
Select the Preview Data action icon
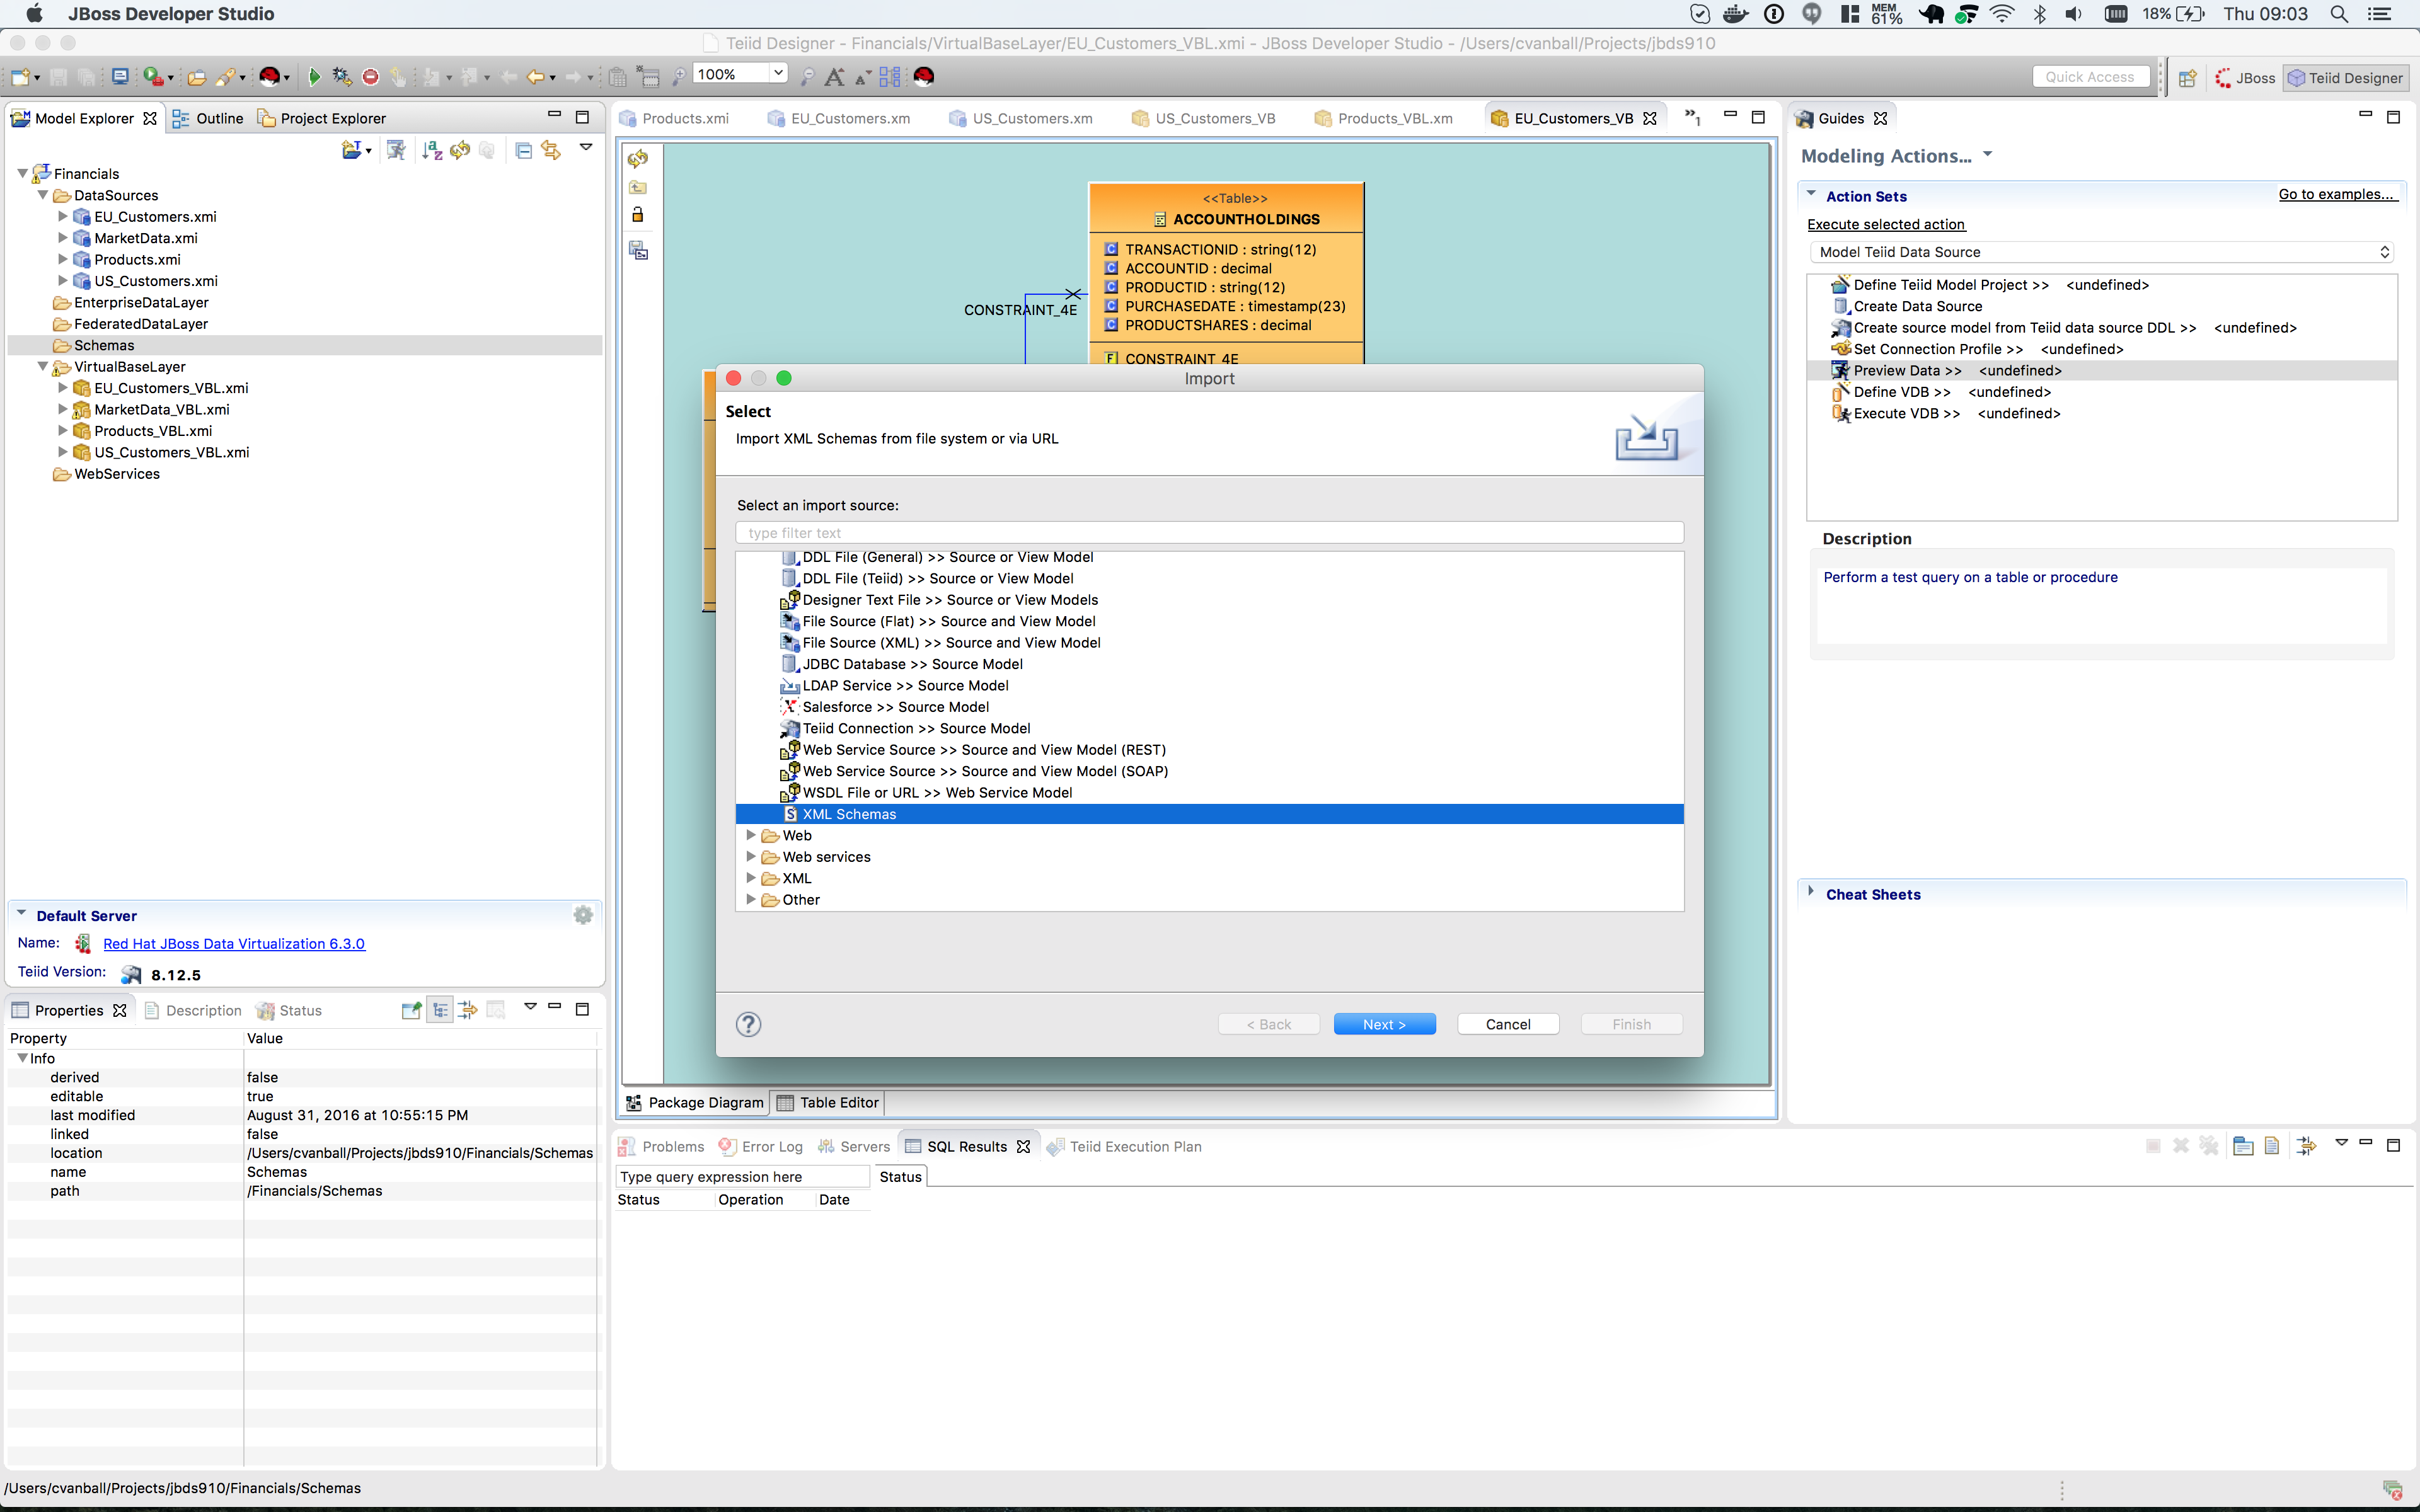tap(1841, 370)
